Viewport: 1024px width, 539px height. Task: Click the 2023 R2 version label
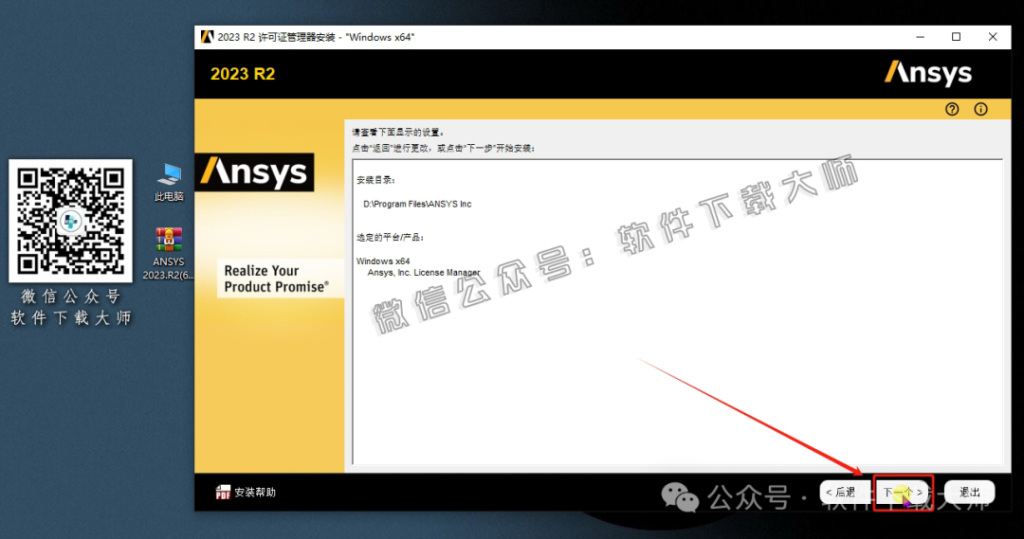click(x=242, y=74)
